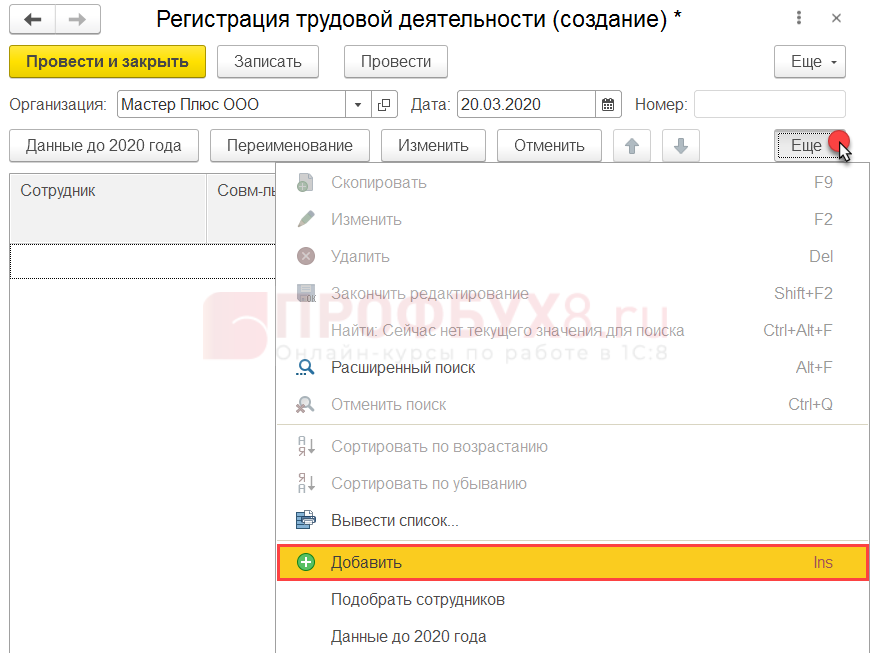The height and width of the screenshot is (653, 870).
Task: Choose 'Расширенный поиск' in the menu
Action: pyautogui.click(x=573, y=367)
